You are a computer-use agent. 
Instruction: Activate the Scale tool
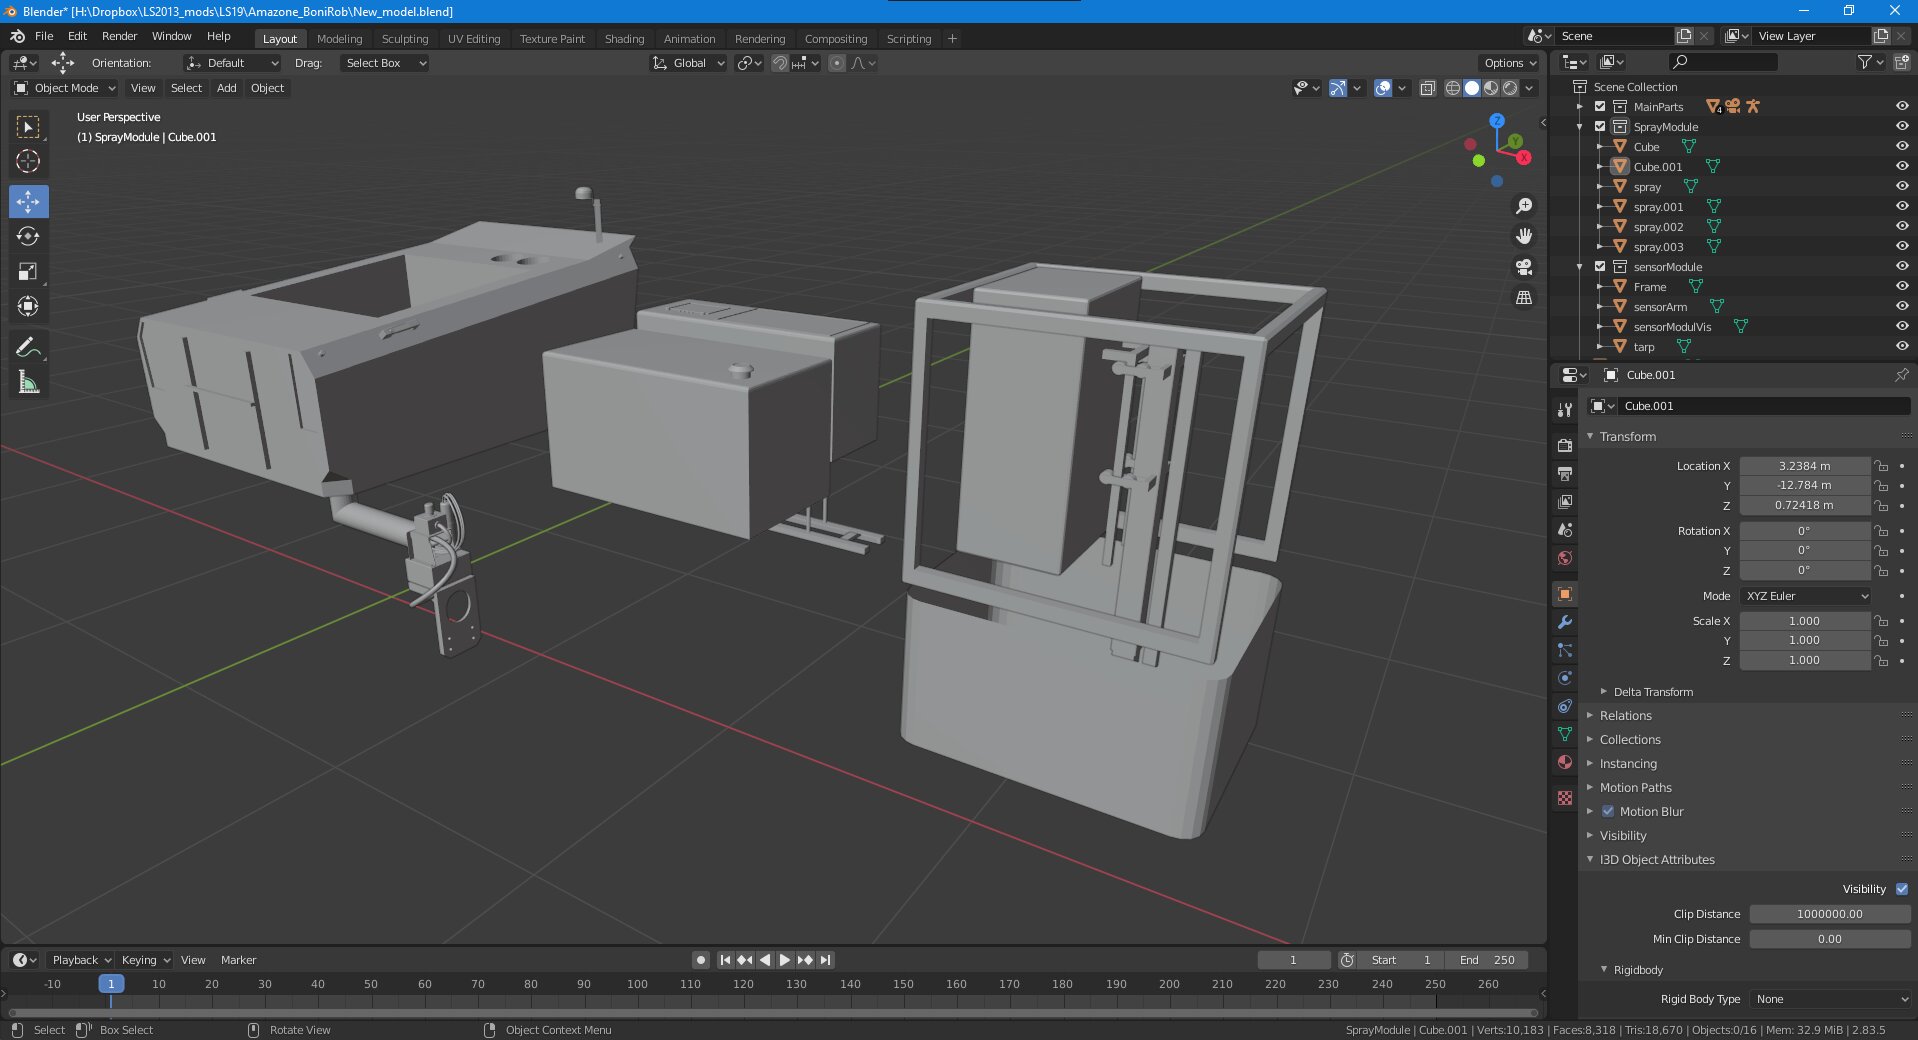click(x=28, y=271)
